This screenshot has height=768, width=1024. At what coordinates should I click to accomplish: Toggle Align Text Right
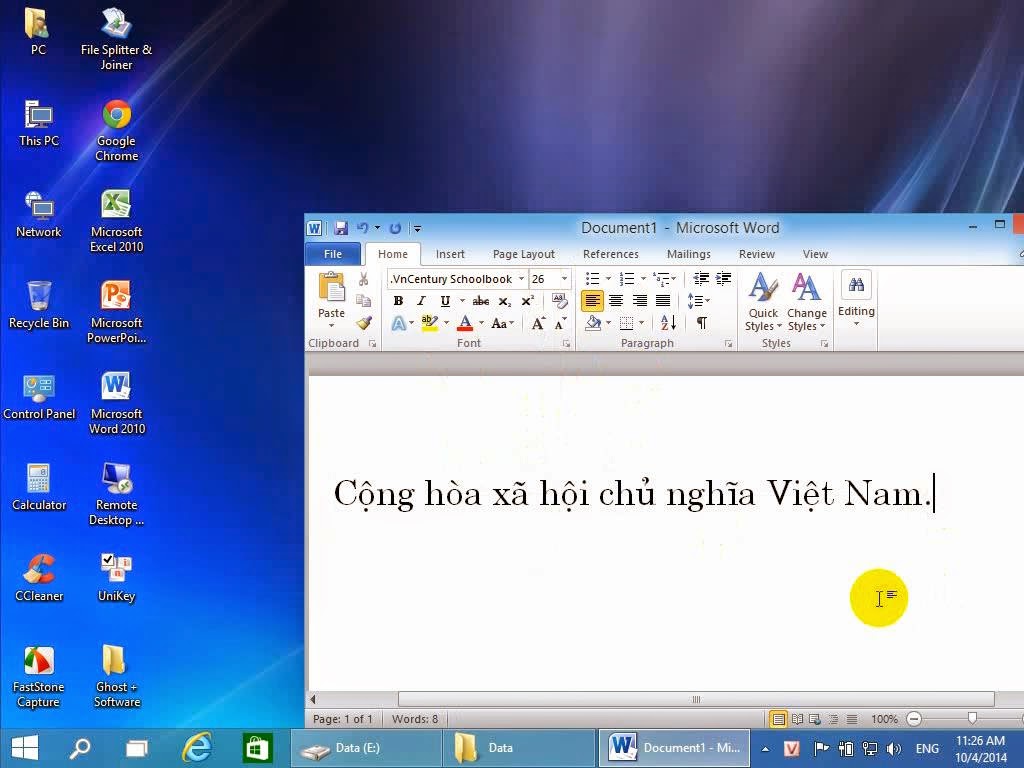pyautogui.click(x=639, y=301)
